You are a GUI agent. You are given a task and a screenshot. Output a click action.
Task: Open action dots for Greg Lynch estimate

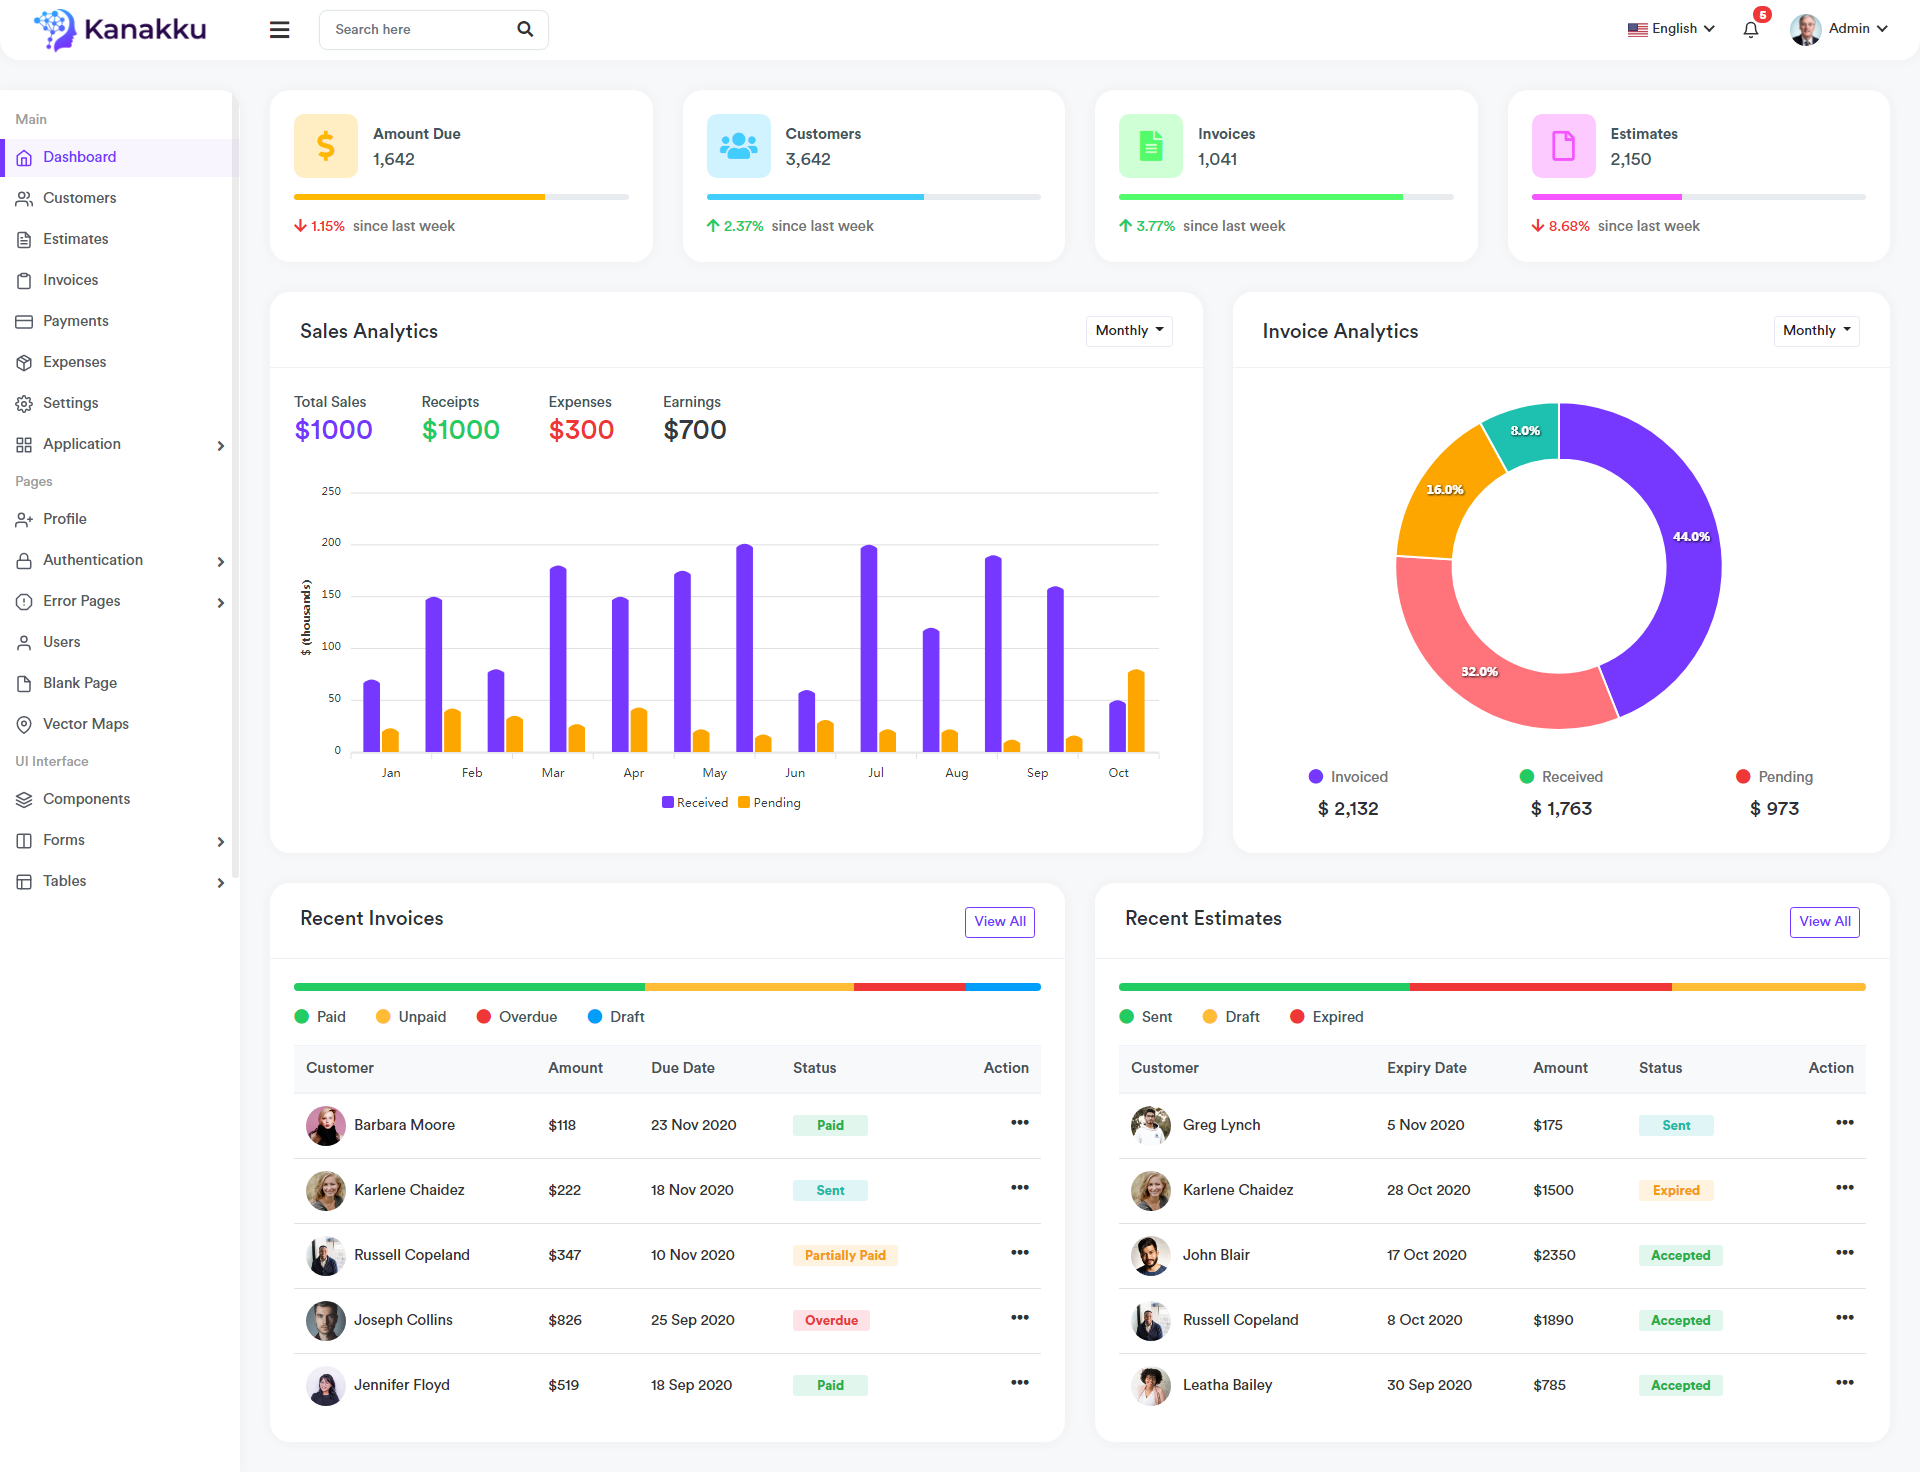(1844, 1123)
